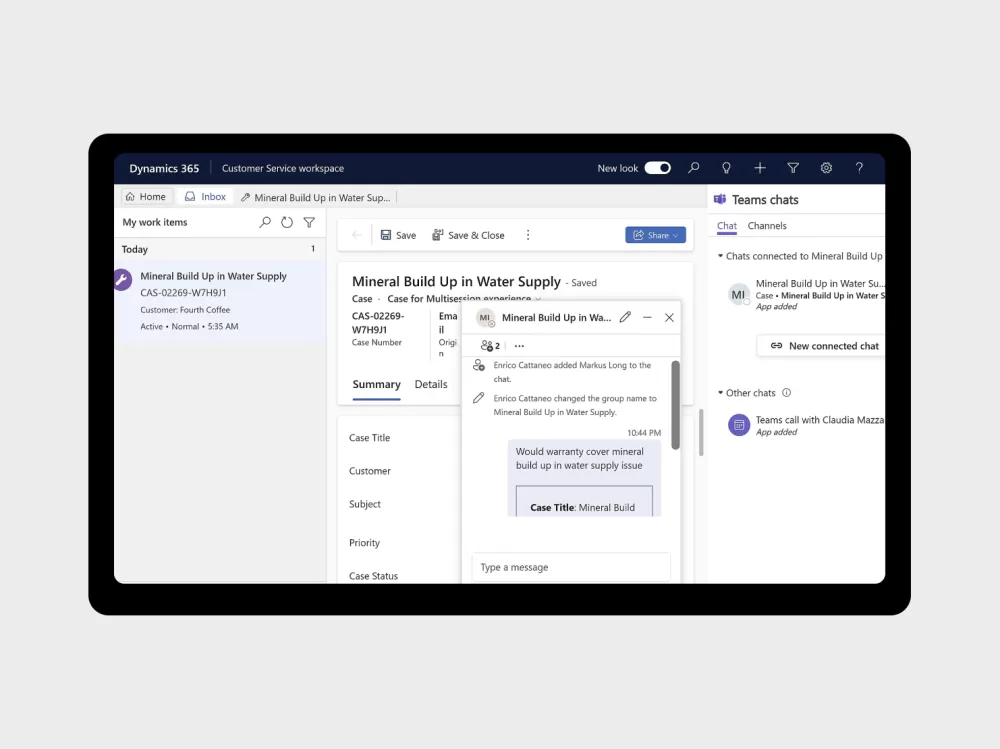Click the plus icon to create new record

tap(760, 168)
